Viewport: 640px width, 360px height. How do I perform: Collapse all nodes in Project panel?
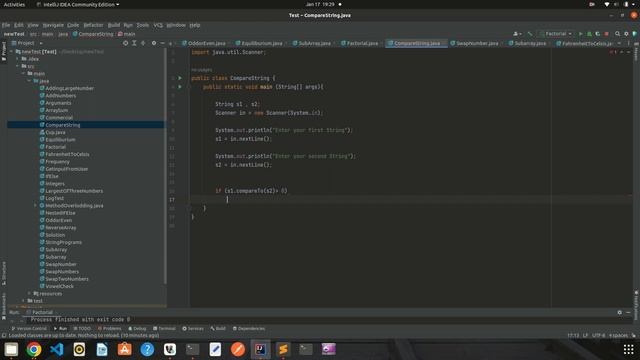pyautogui.click(x=143, y=43)
